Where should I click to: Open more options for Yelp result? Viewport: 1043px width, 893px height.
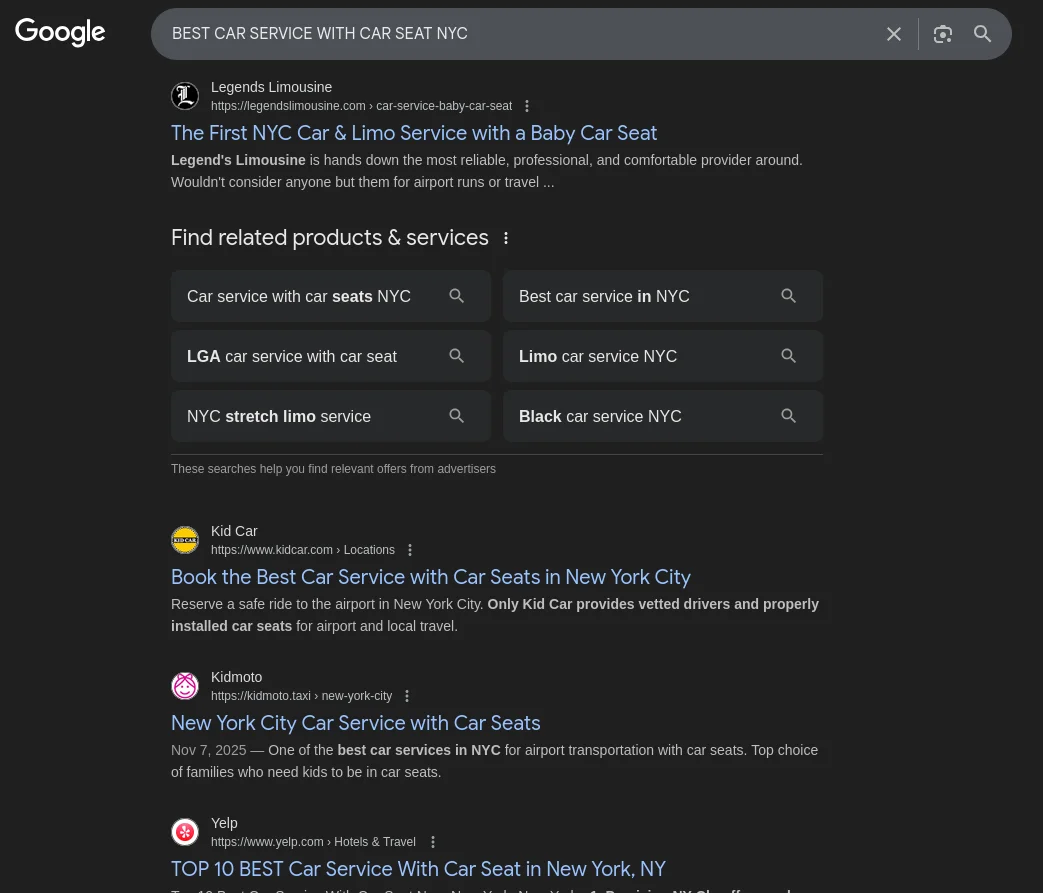[x=433, y=842]
